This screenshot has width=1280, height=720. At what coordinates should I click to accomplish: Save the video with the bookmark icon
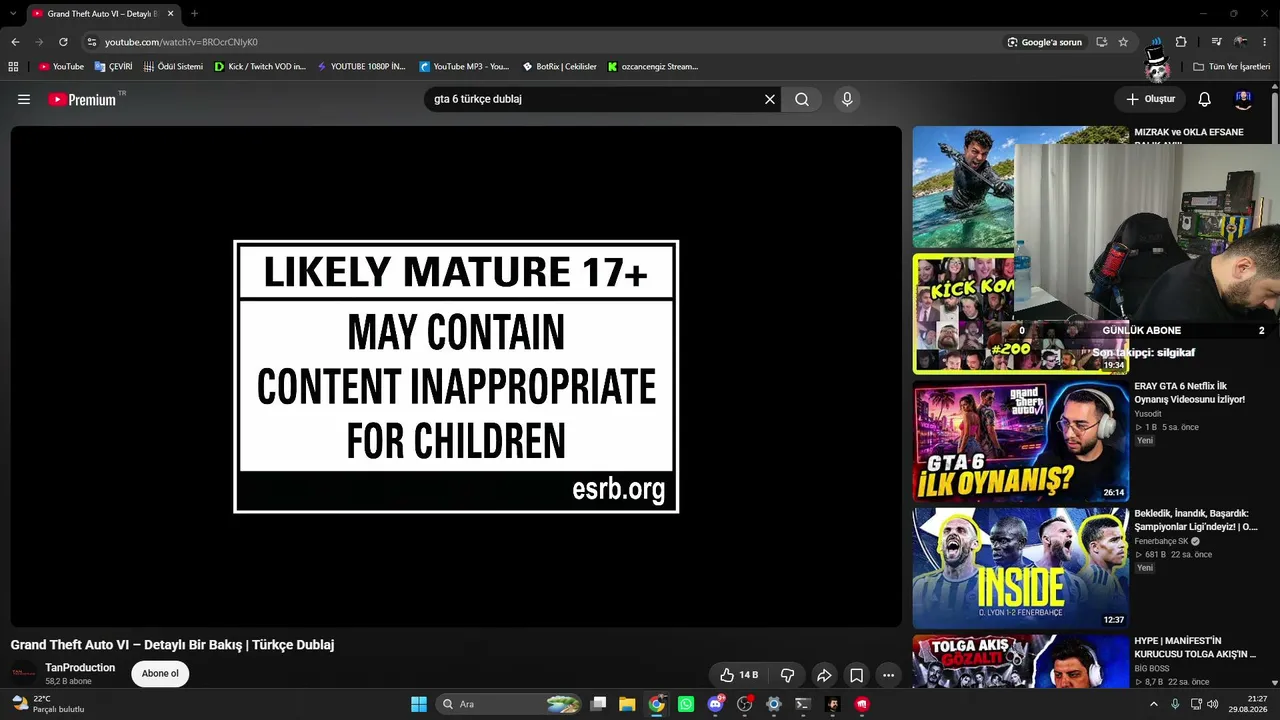[857, 675]
